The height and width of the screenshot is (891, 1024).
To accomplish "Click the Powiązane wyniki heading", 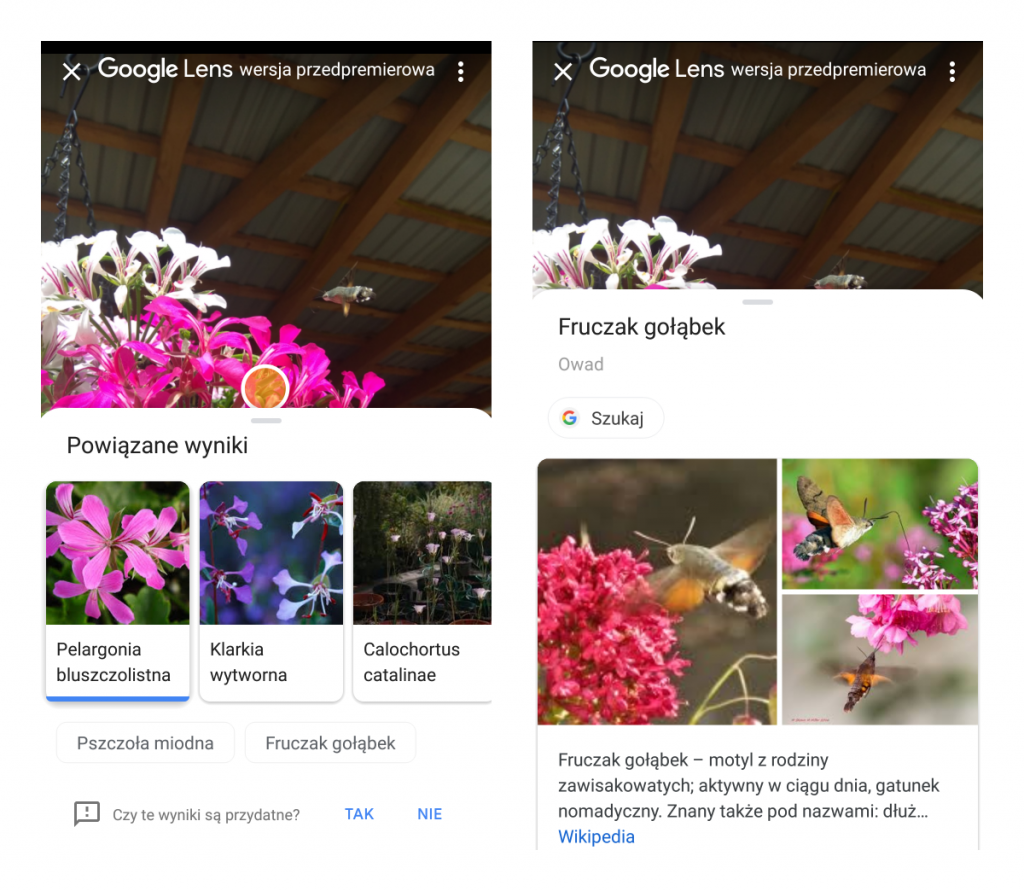I will (157, 446).
